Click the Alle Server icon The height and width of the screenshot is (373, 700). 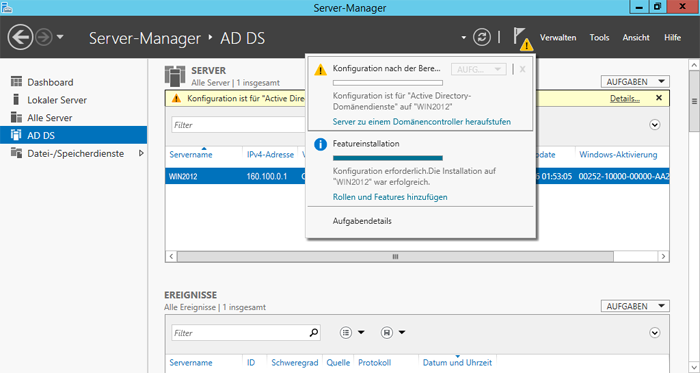click(x=16, y=117)
